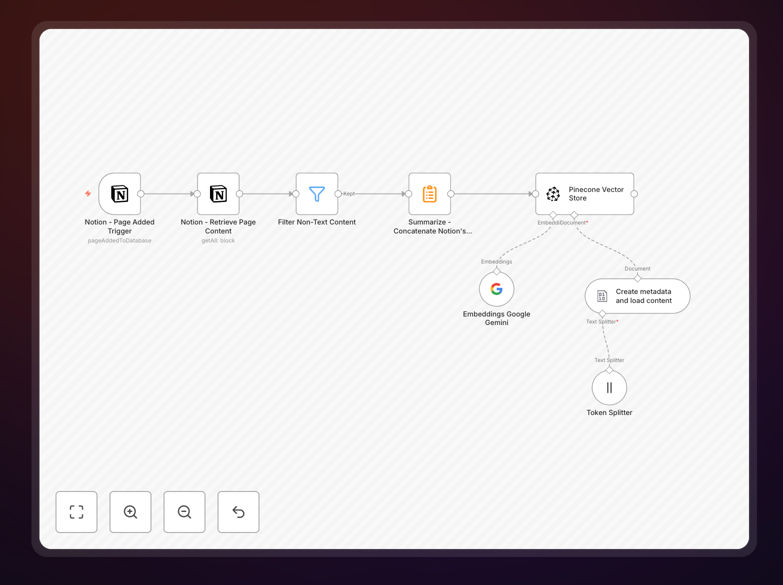Viewport: 783px width, 585px height.
Task: Click the output connector of Pinecone Vector Store
Action: click(634, 194)
